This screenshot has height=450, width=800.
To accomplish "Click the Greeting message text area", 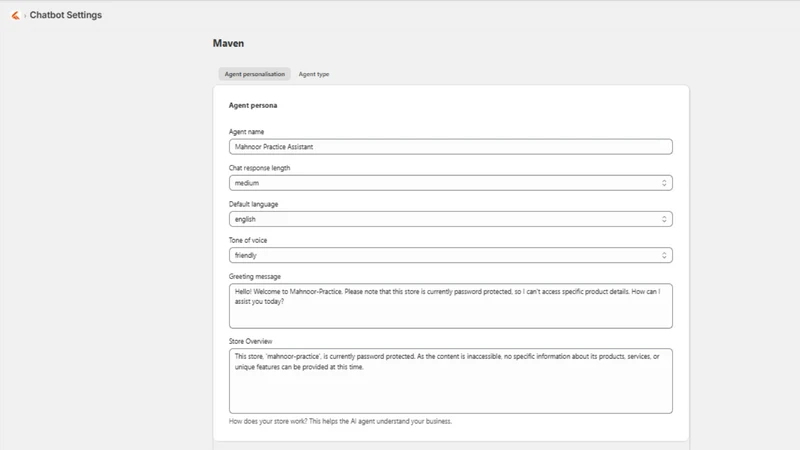I will [451, 306].
